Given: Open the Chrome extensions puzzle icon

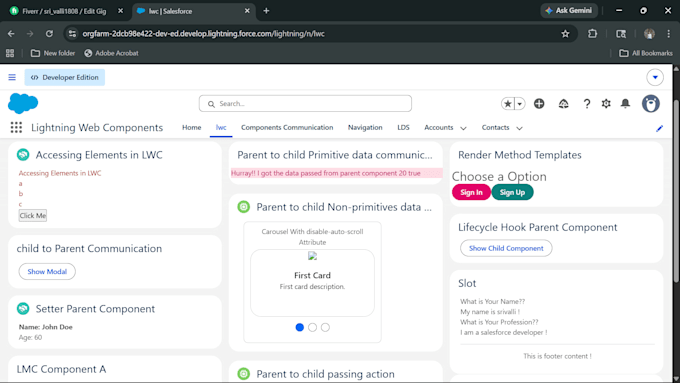Looking at the screenshot, I should click(x=592, y=34).
